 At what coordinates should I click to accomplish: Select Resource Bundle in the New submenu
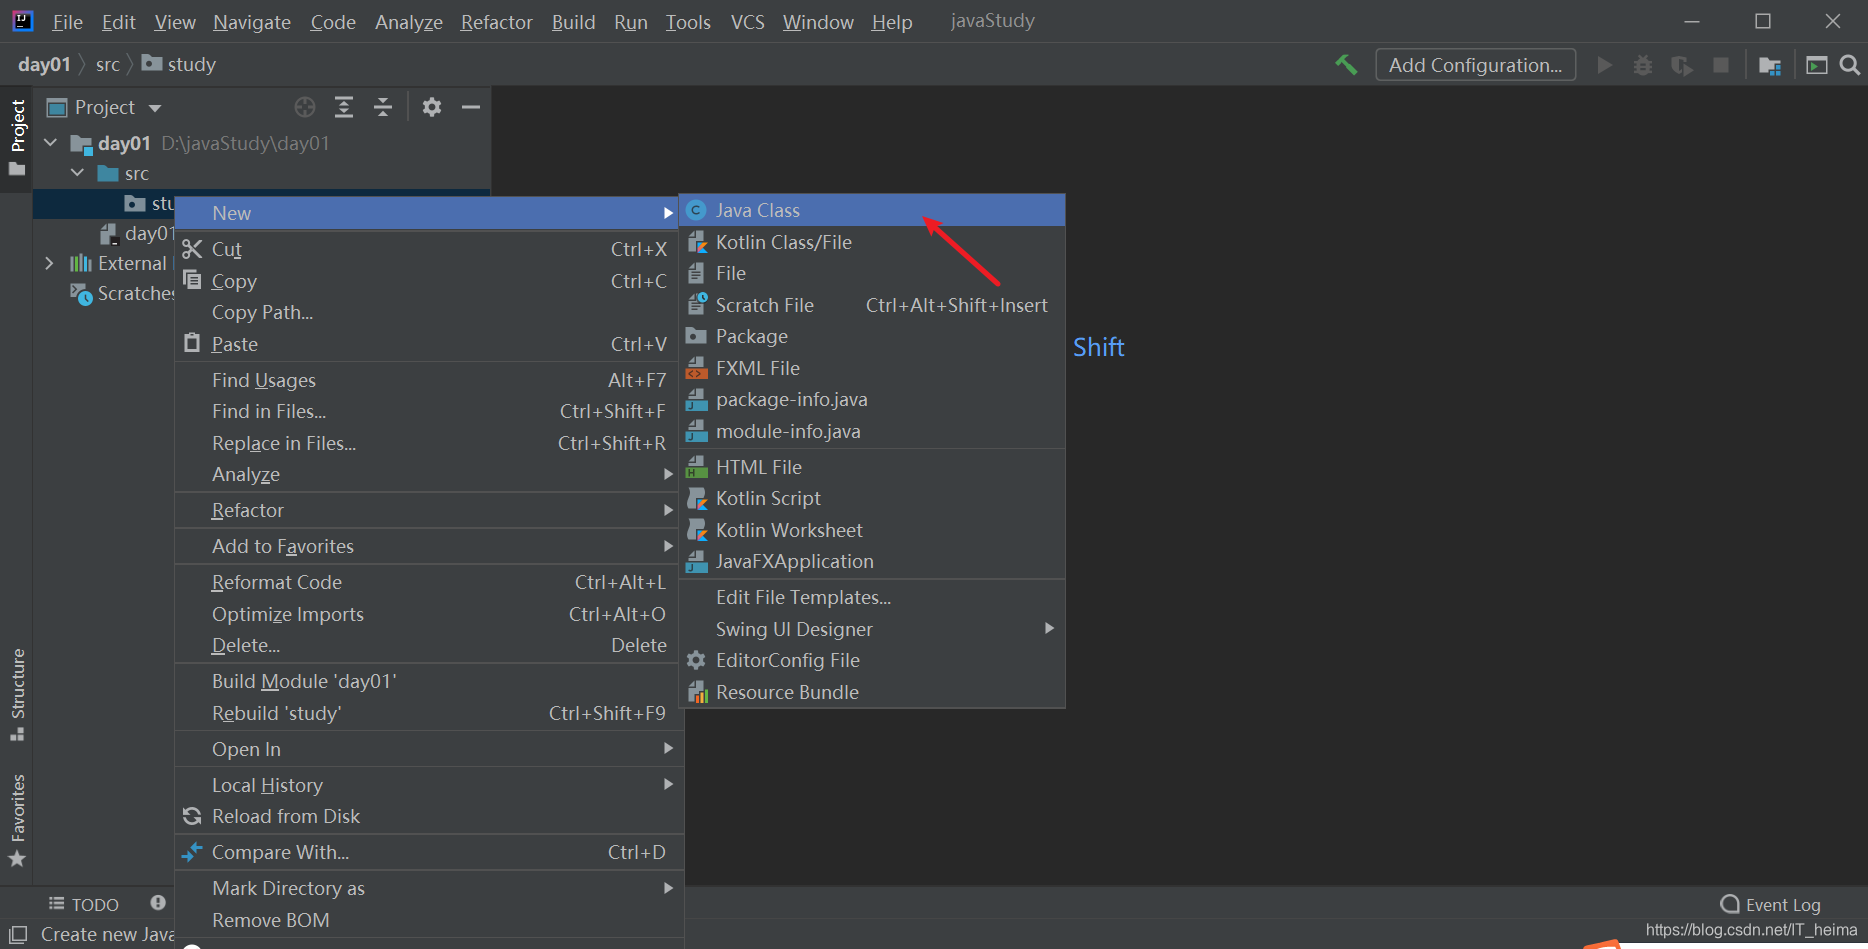point(872,692)
